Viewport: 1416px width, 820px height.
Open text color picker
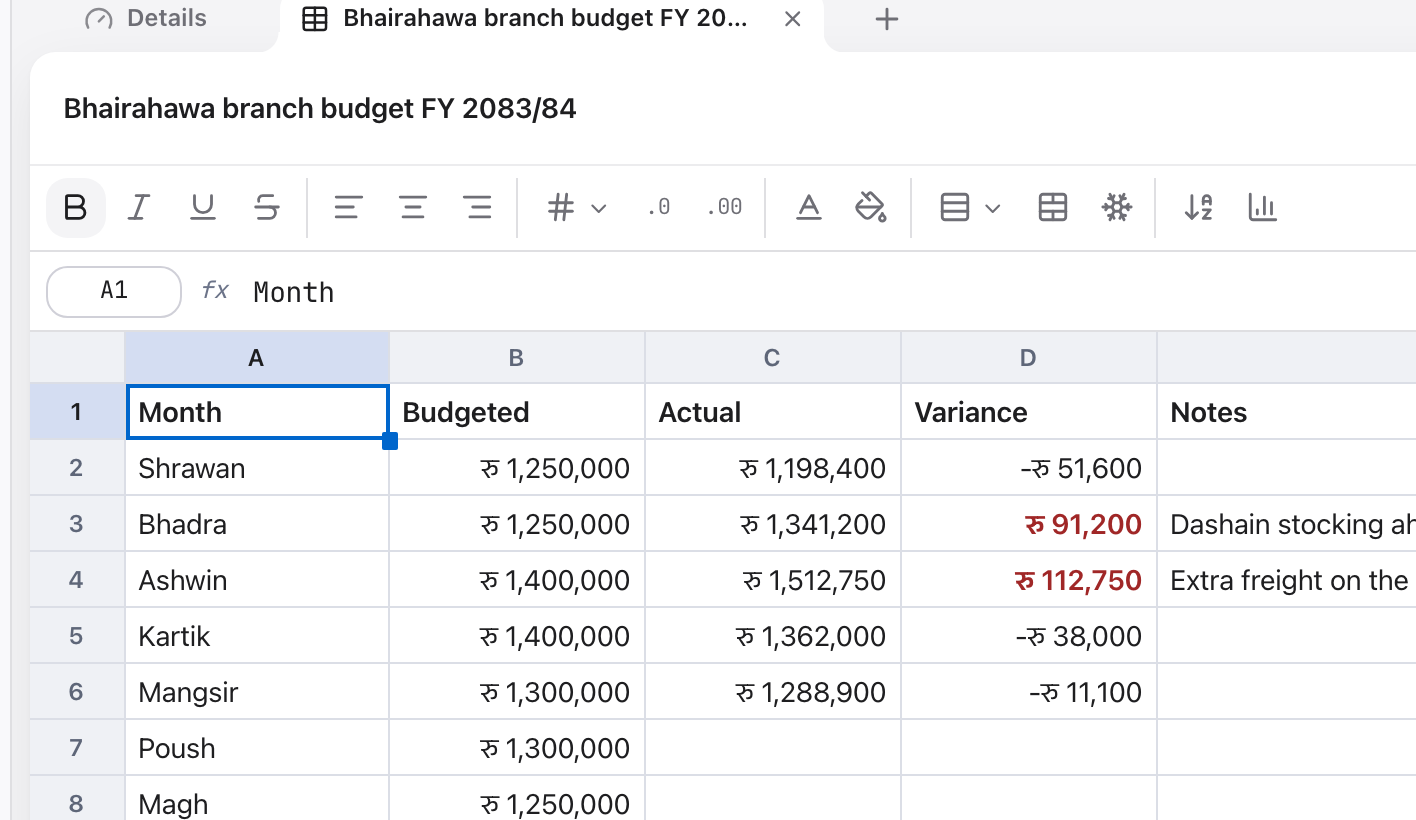point(809,208)
